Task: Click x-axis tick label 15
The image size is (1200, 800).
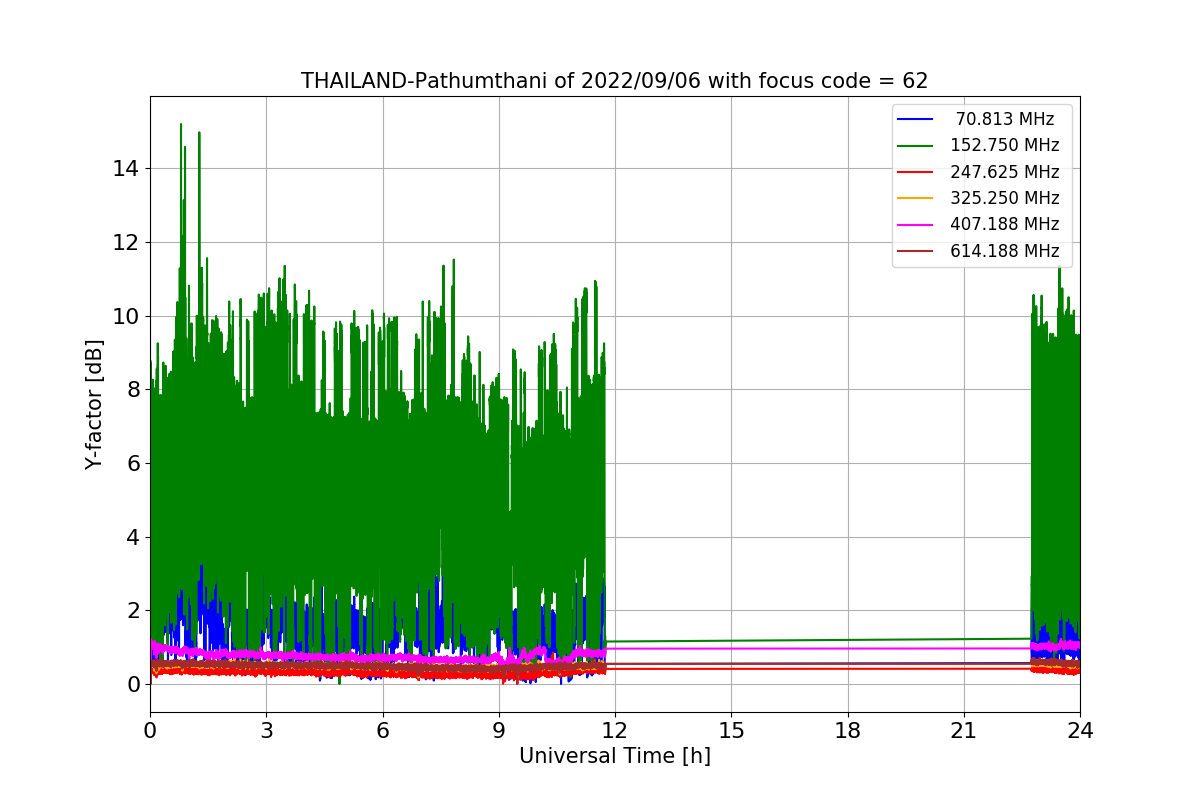Action: pos(731,729)
